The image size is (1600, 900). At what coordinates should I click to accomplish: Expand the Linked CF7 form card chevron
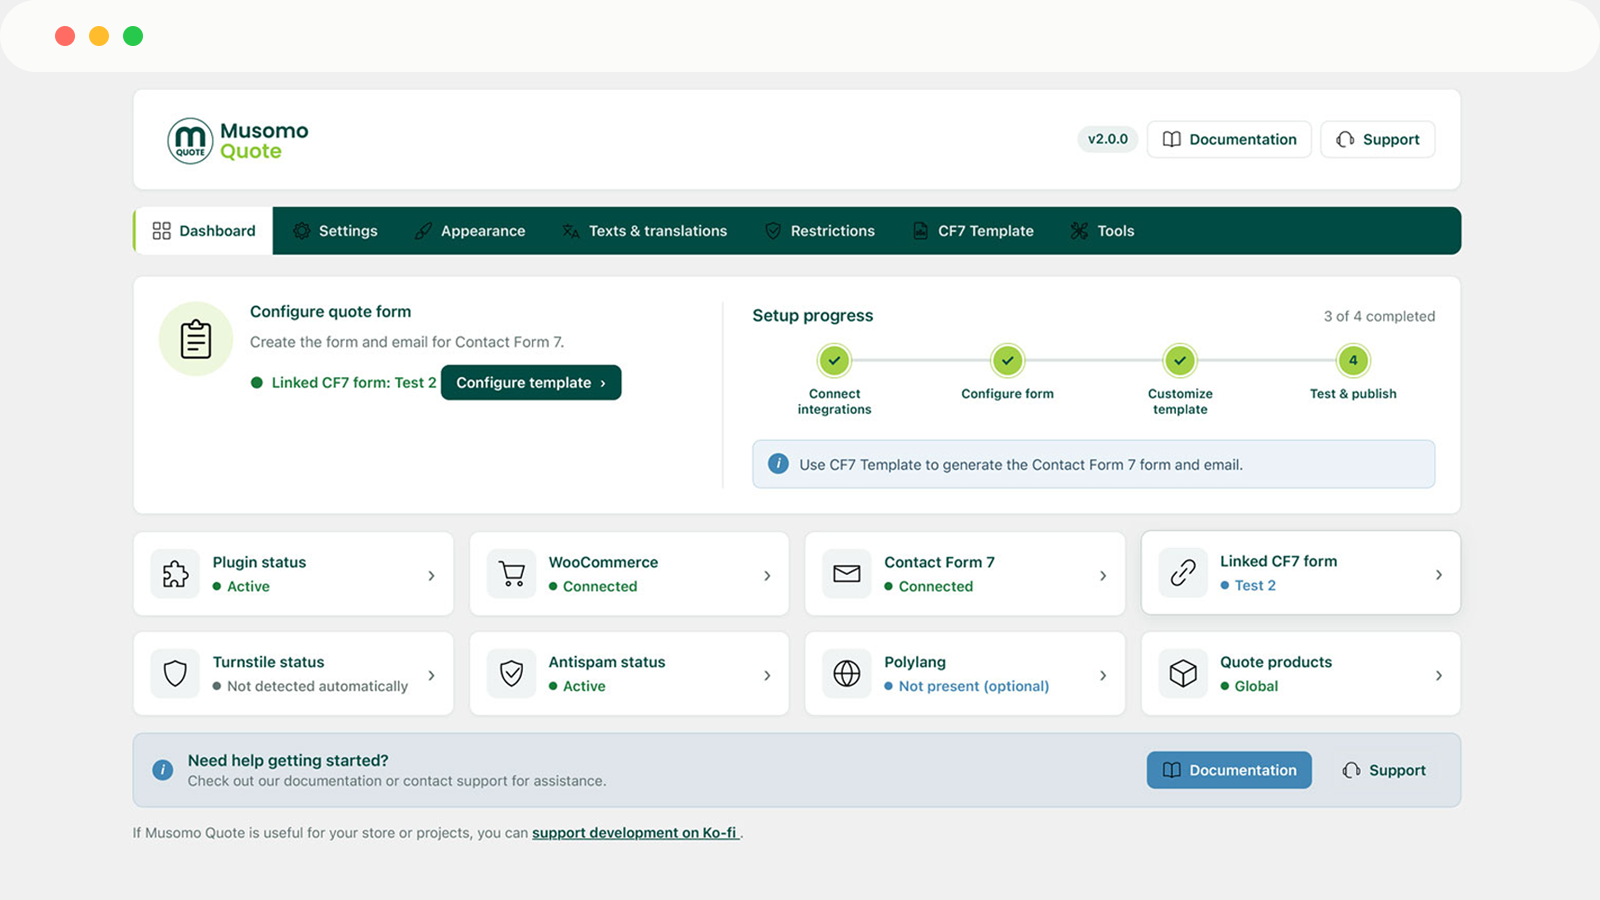[1439, 575]
